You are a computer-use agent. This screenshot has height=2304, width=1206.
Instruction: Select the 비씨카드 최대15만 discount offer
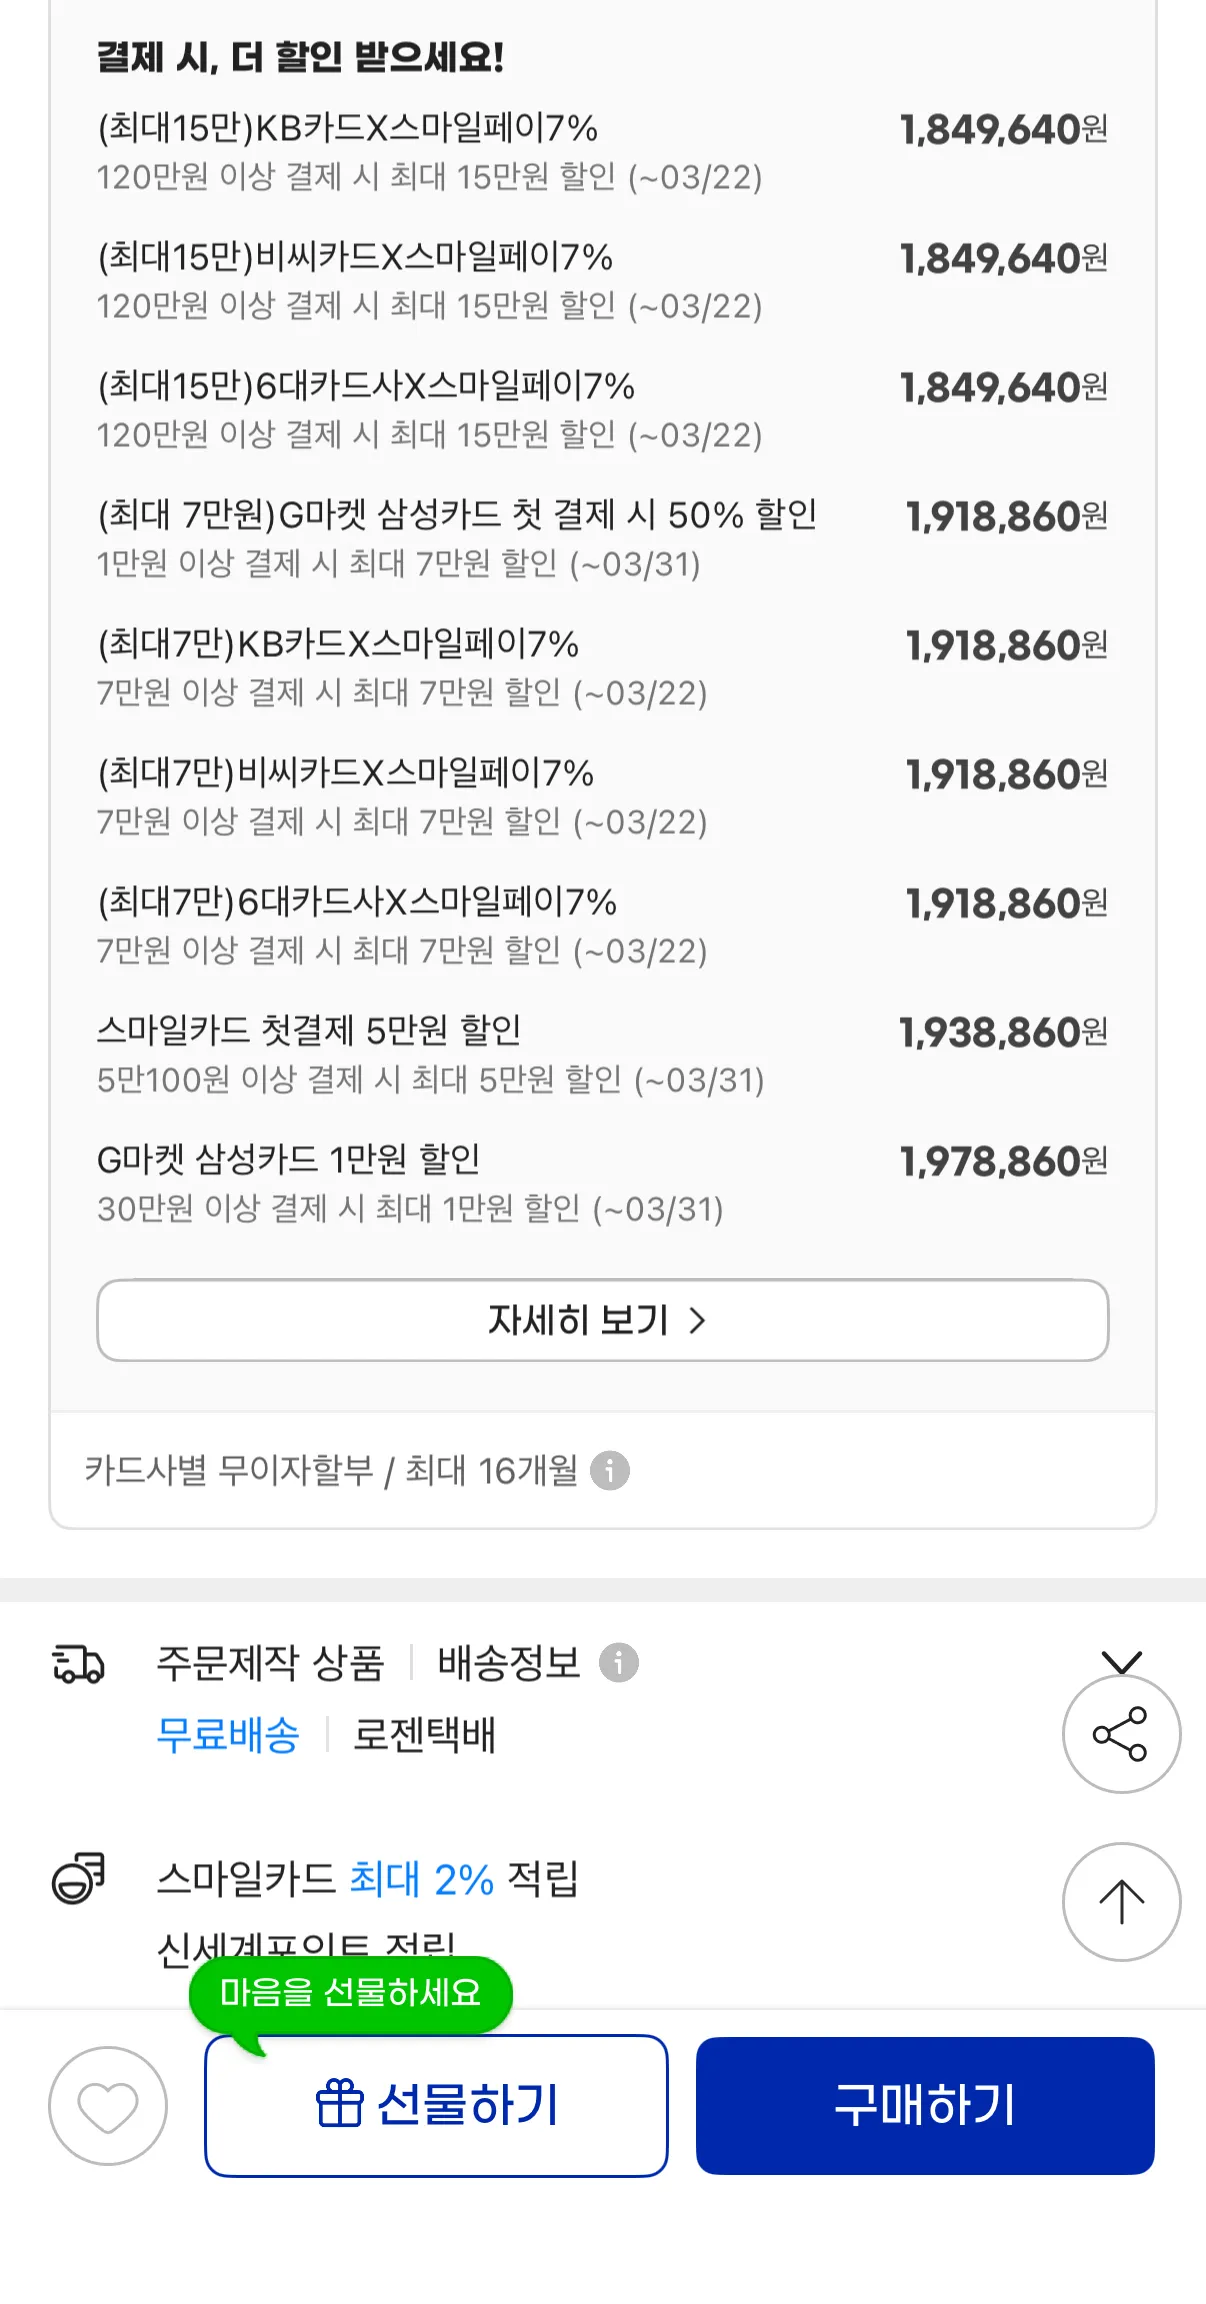[602, 280]
